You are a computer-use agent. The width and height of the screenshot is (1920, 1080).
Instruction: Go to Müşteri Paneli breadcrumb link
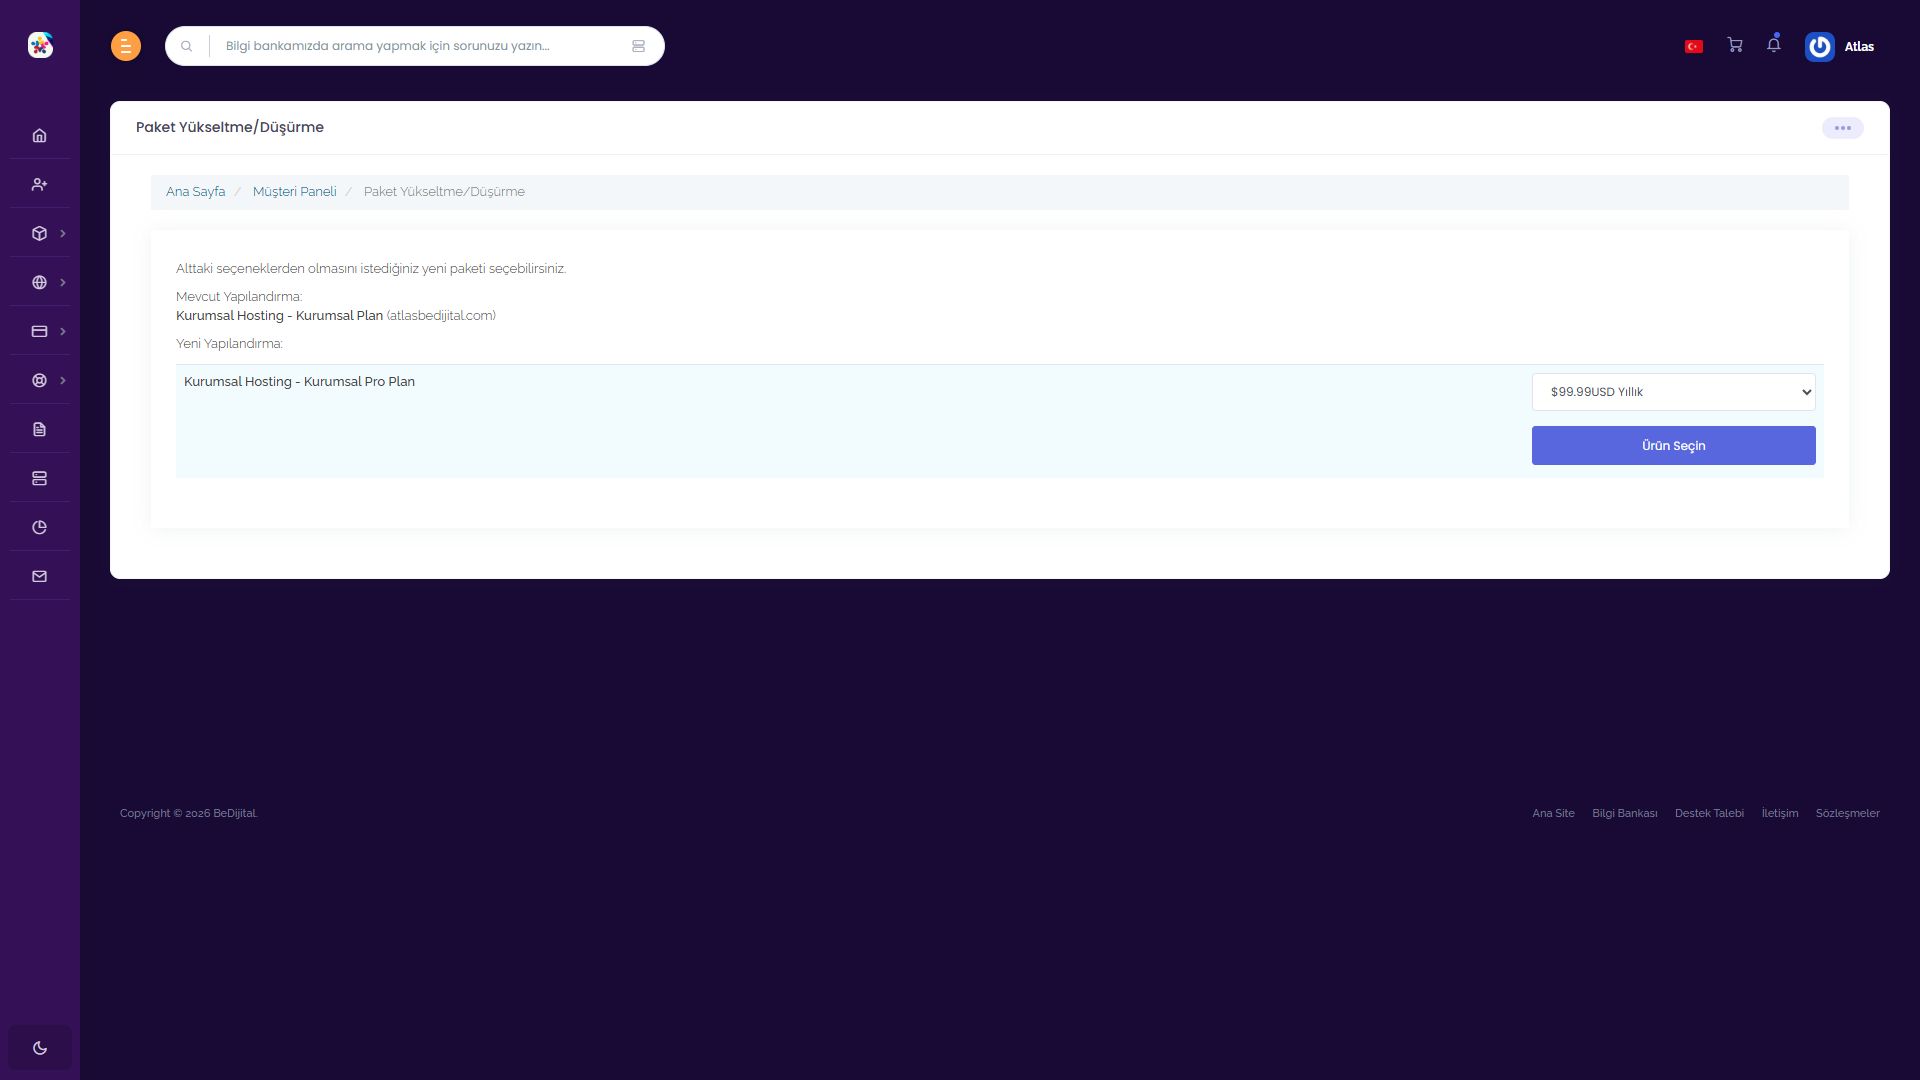[294, 191]
